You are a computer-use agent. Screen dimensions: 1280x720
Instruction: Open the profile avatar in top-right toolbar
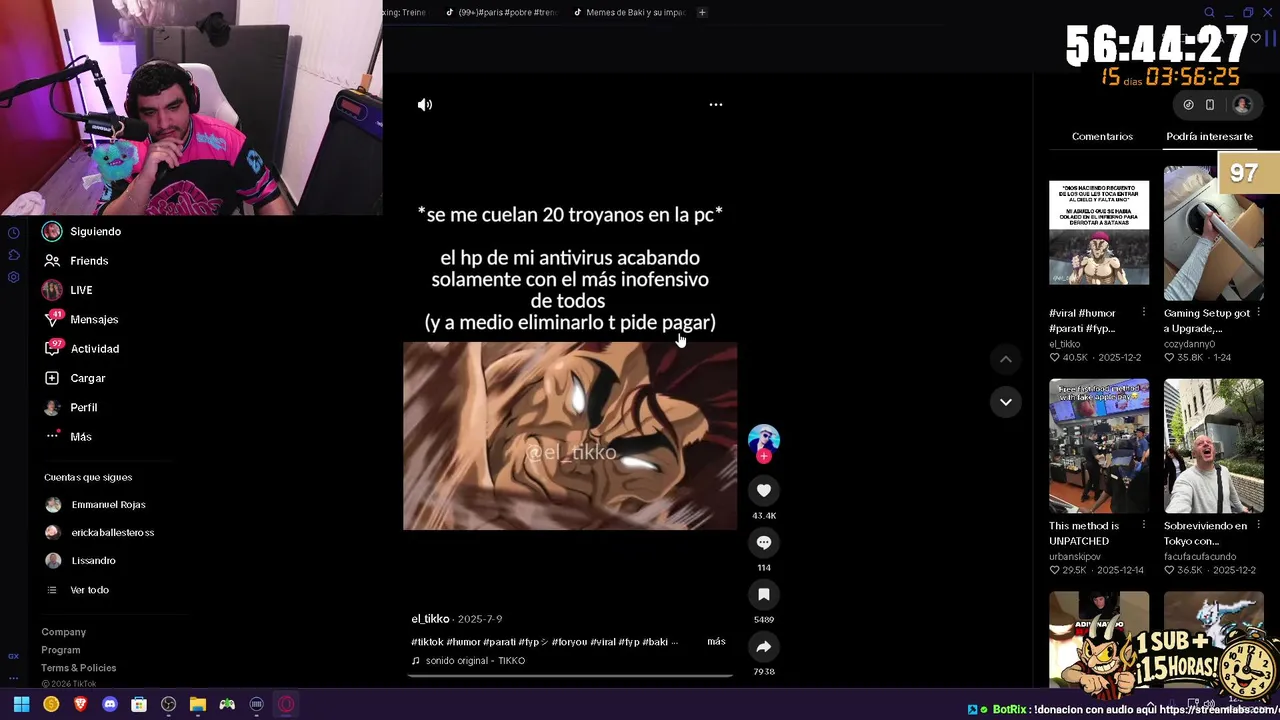[x=1242, y=104]
